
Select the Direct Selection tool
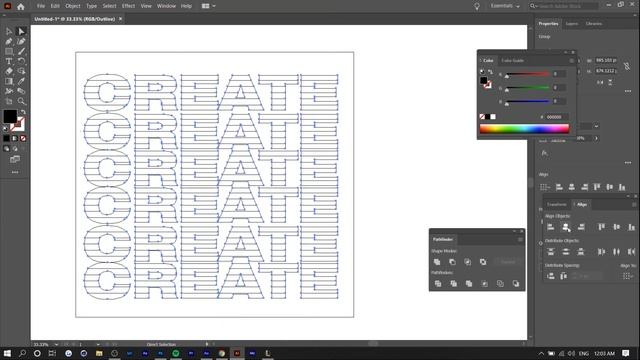pyautogui.click(x=21, y=31)
